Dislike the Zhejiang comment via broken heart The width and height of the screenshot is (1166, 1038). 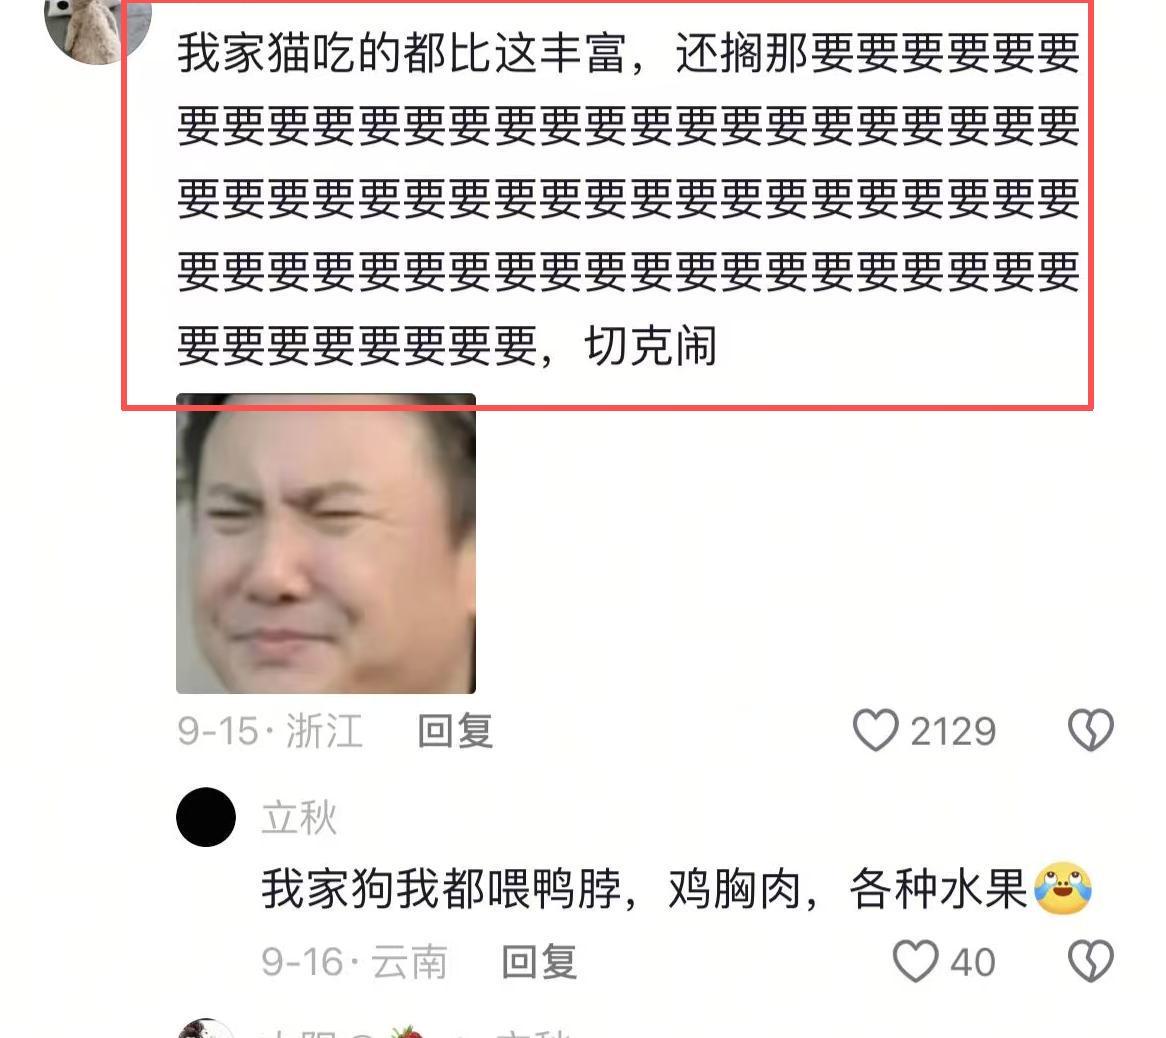[1090, 730]
